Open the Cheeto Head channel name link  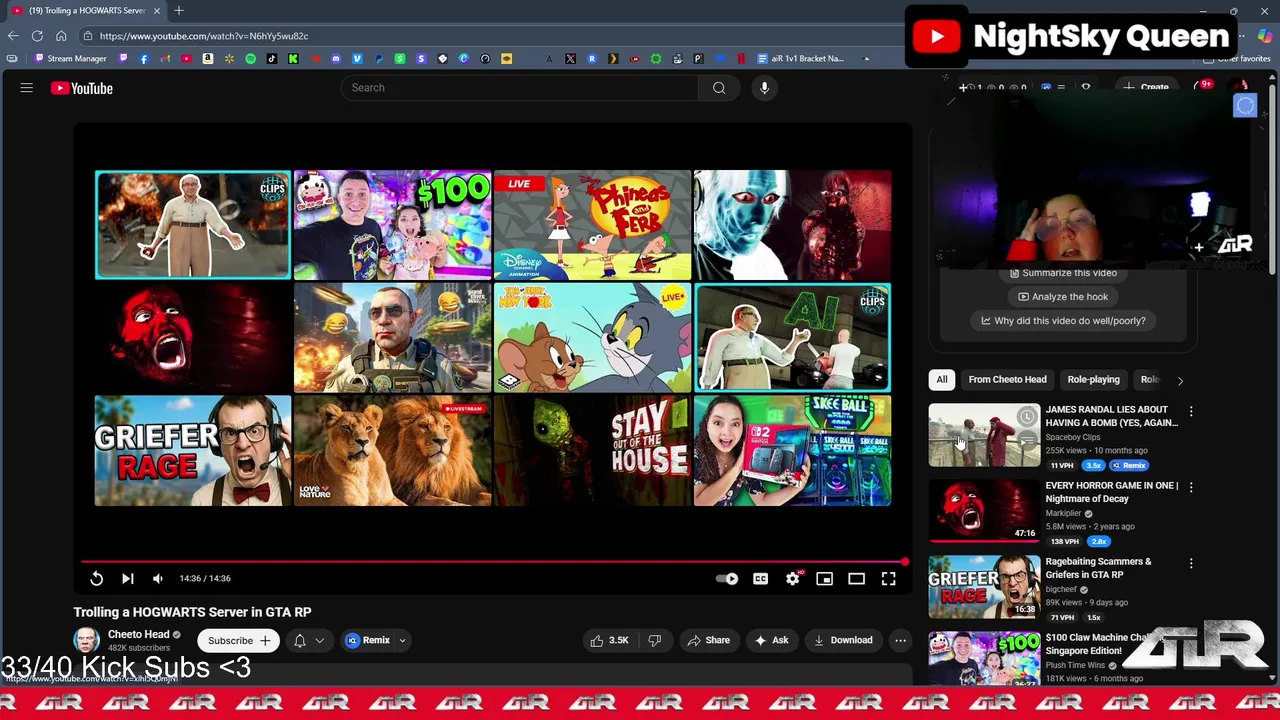[138, 634]
